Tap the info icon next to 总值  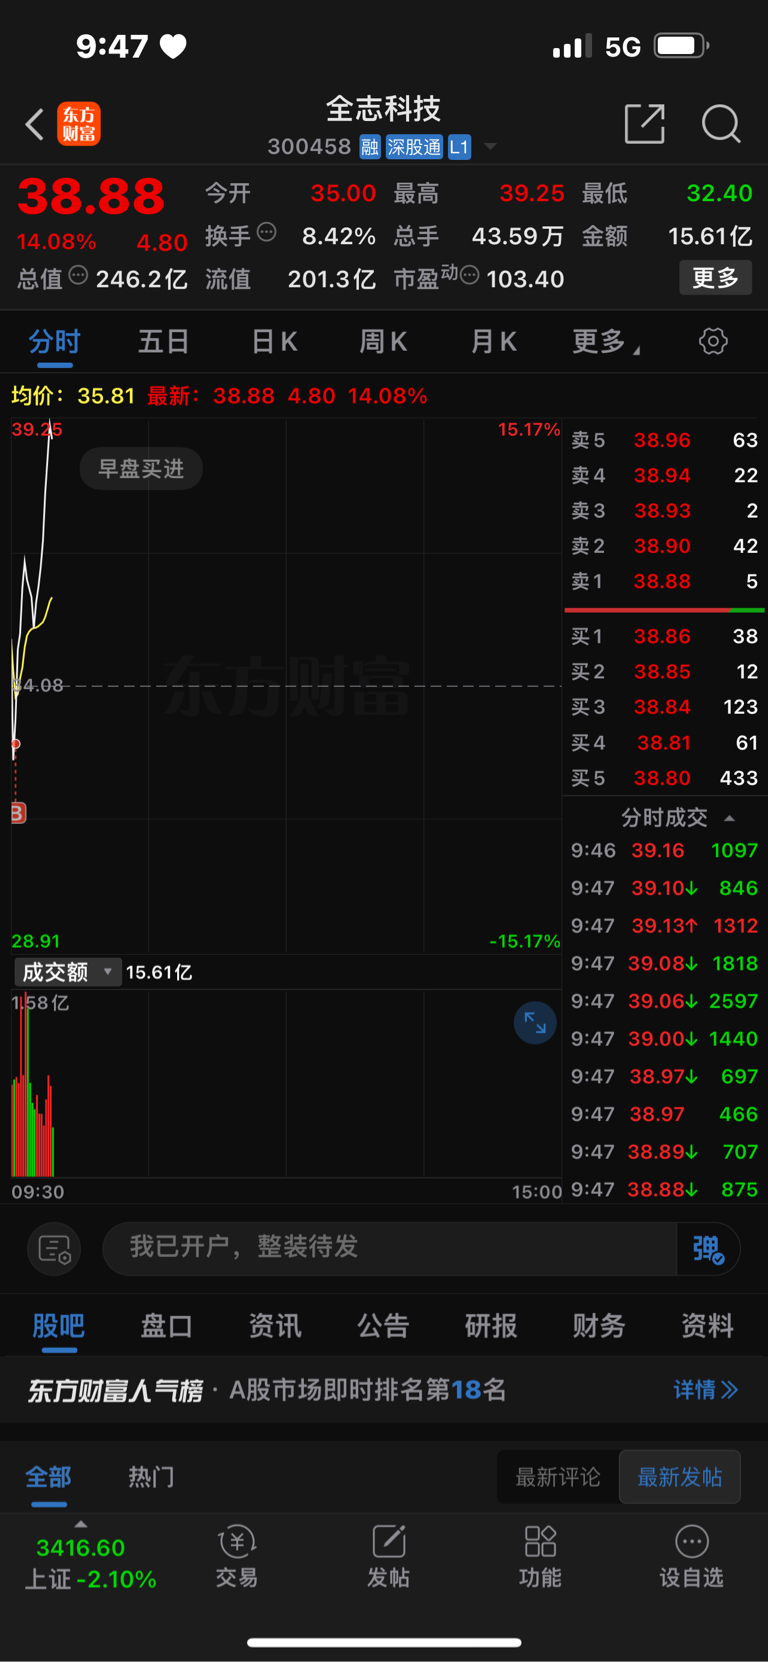click(x=78, y=275)
